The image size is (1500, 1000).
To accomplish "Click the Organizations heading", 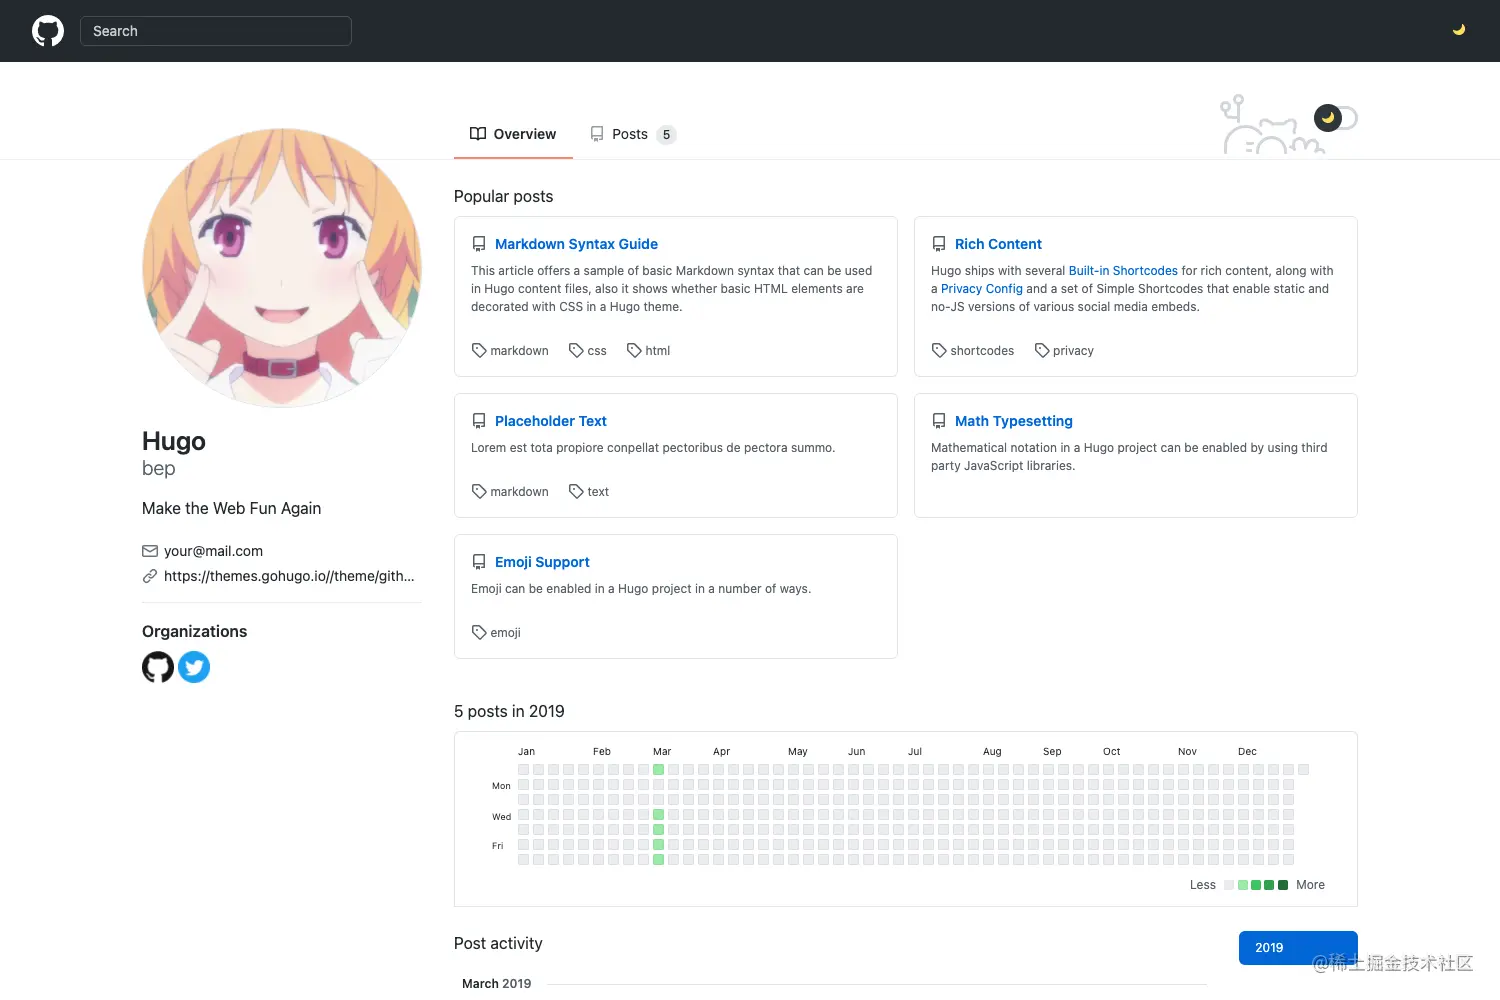I will [195, 631].
